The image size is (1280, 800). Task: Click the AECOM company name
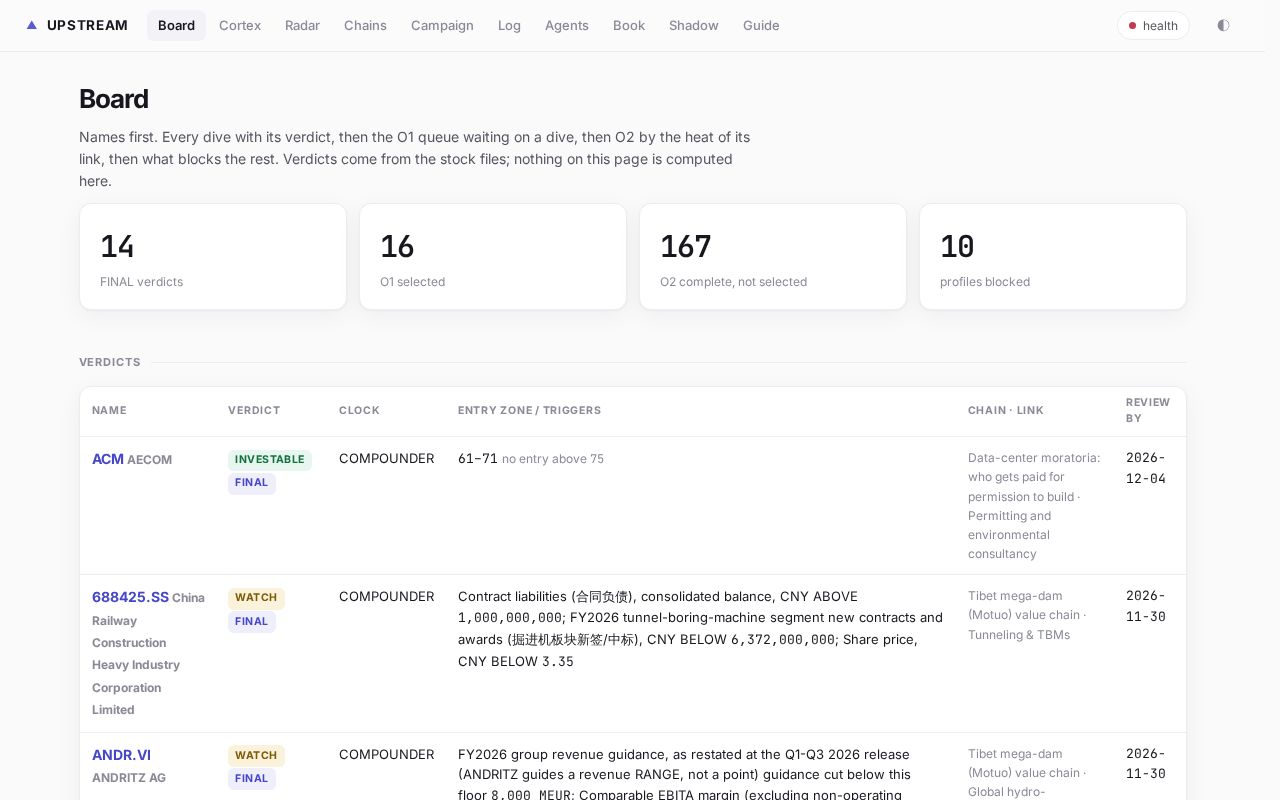click(x=150, y=460)
